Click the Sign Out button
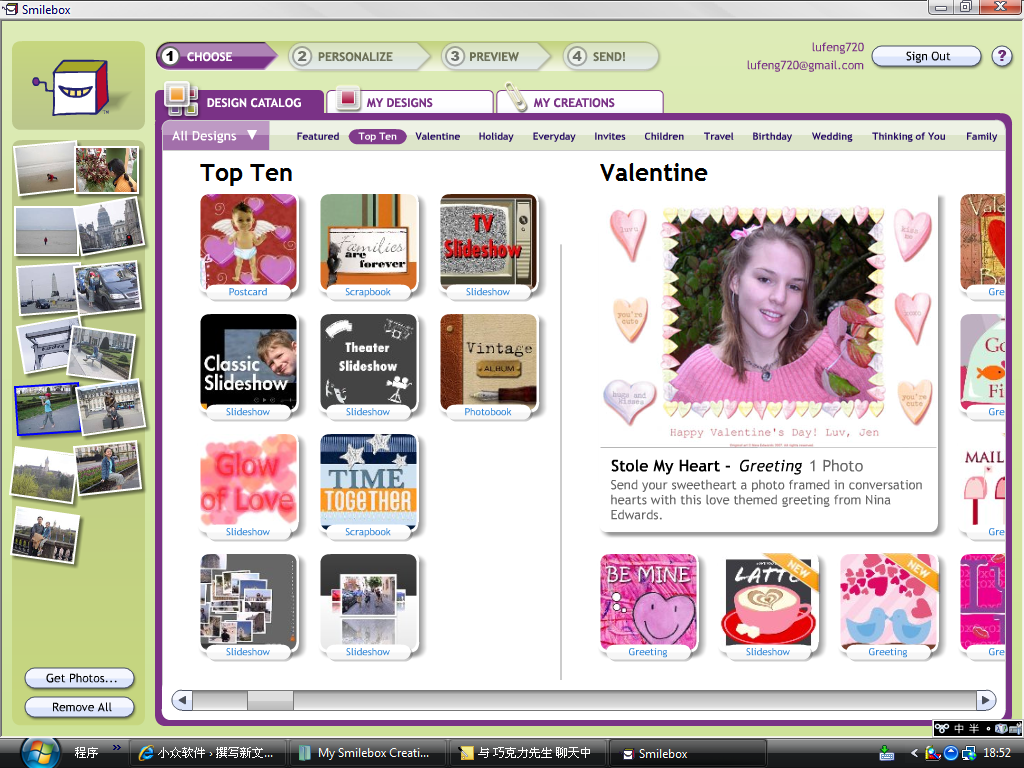Viewport: 1024px width, 768px height. 927,56
